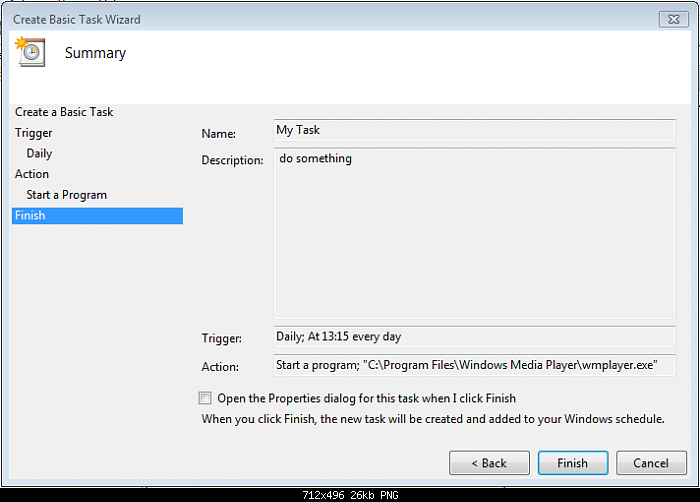Click the Finish button to create task
Viewport: 700px width, 502px height.
coord(572,463)
